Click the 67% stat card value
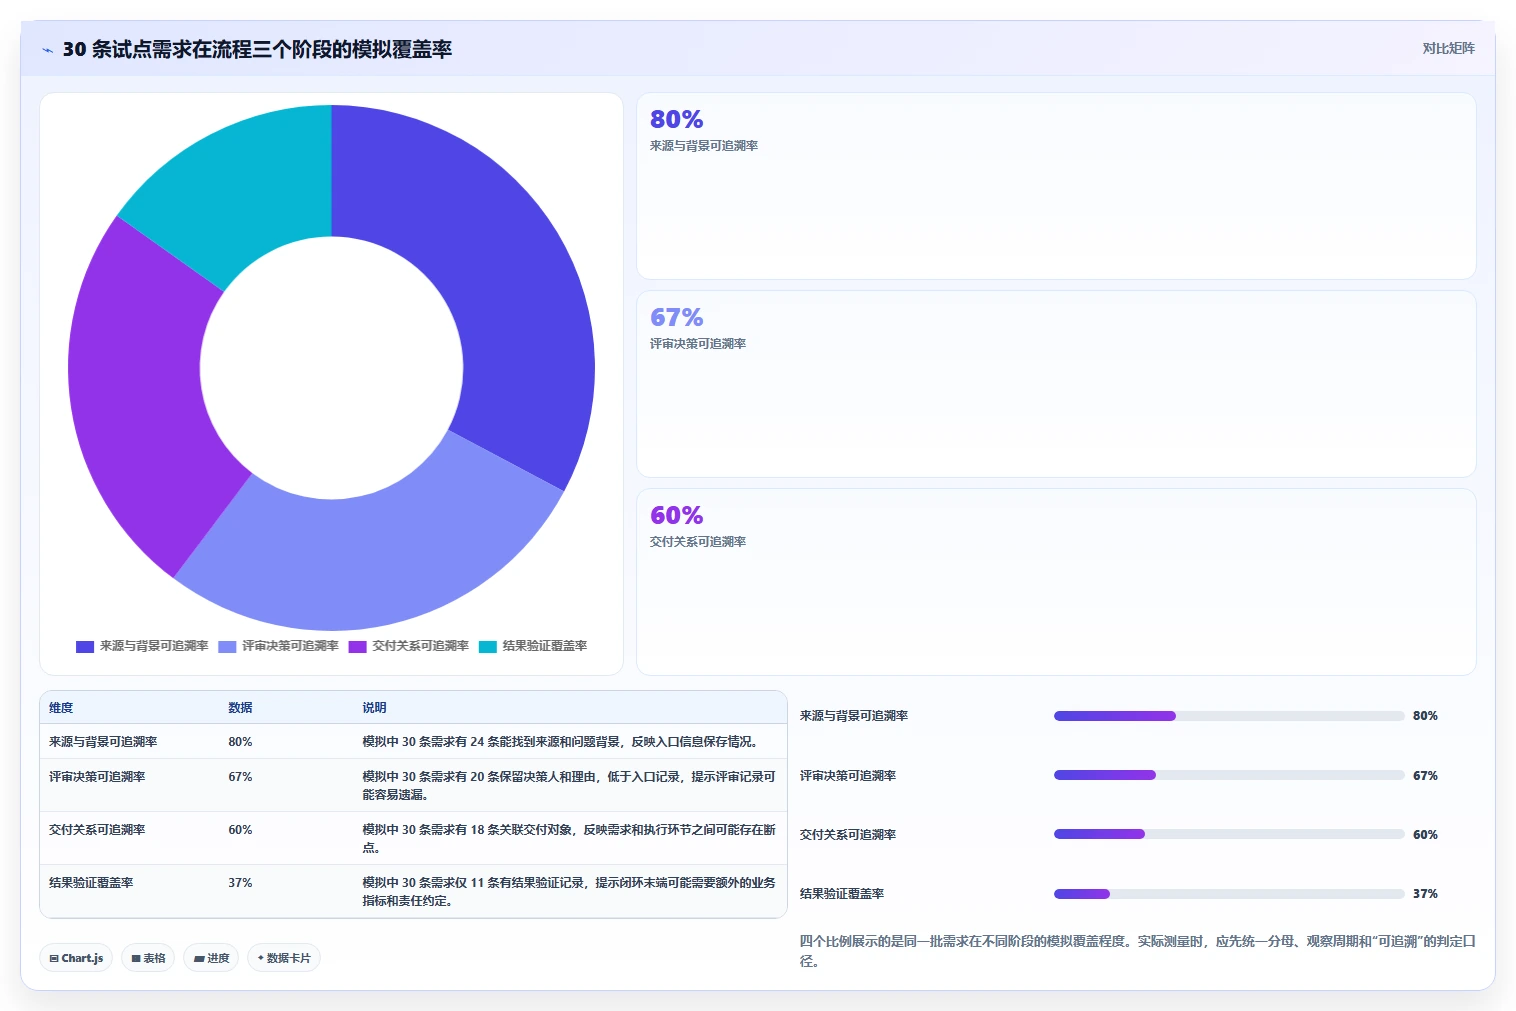 pos(677,318)
